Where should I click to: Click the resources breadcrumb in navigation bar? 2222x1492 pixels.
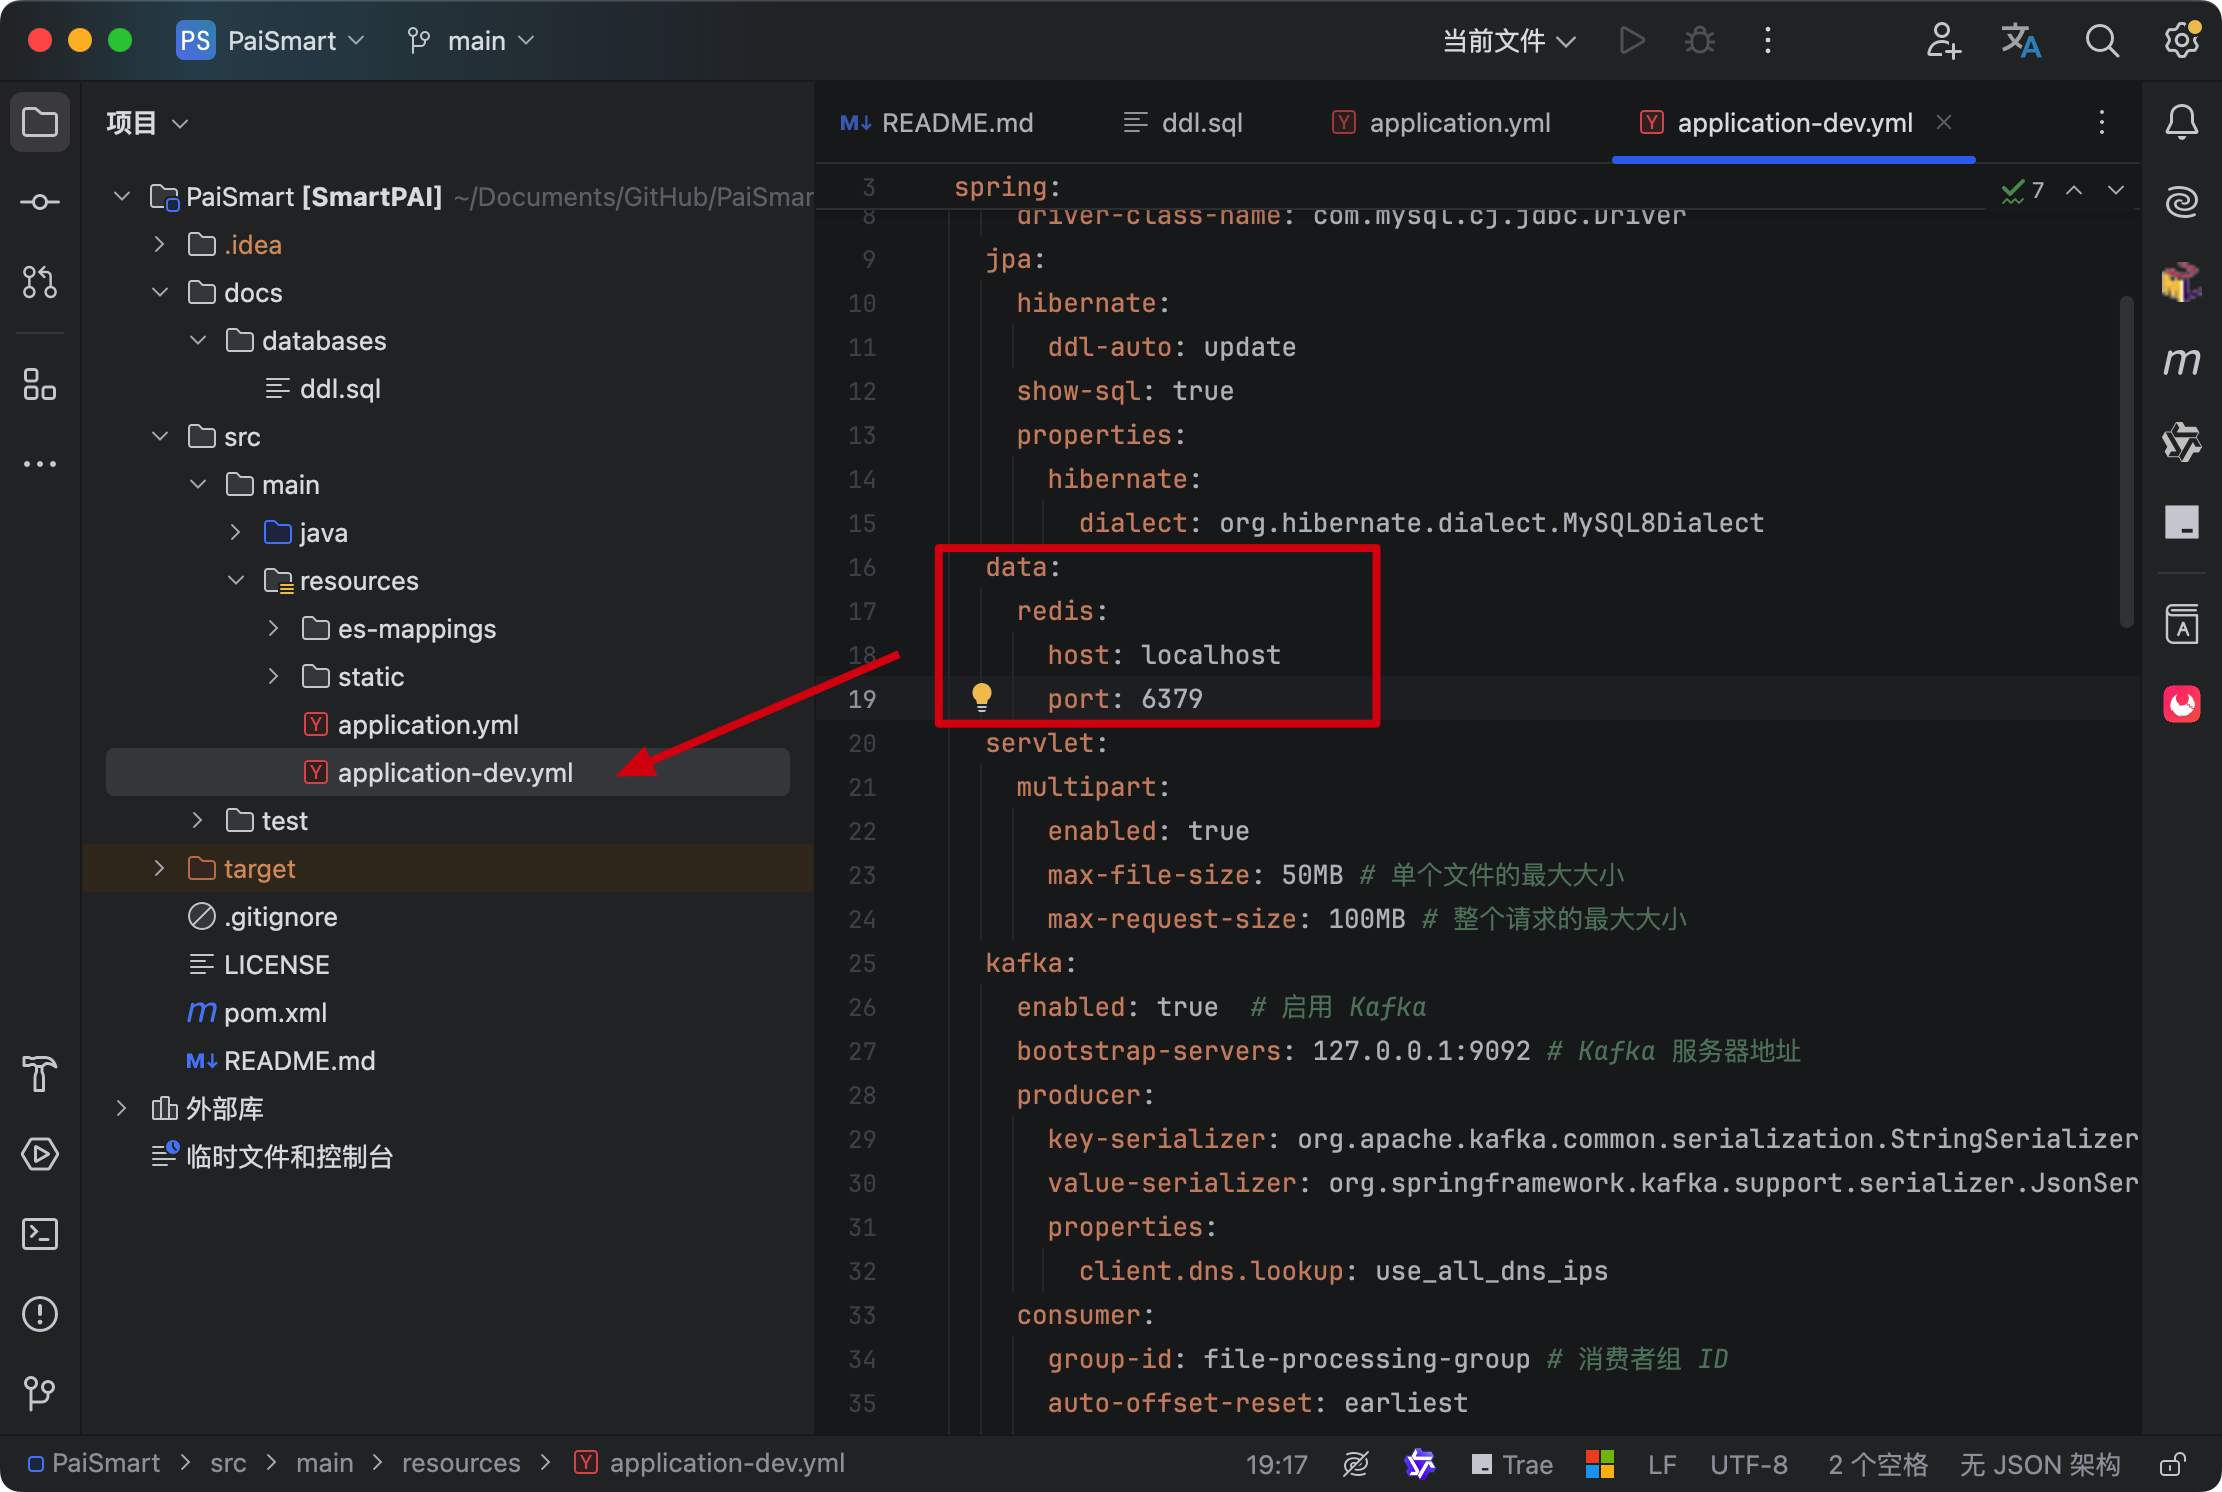coord(461,1463)
